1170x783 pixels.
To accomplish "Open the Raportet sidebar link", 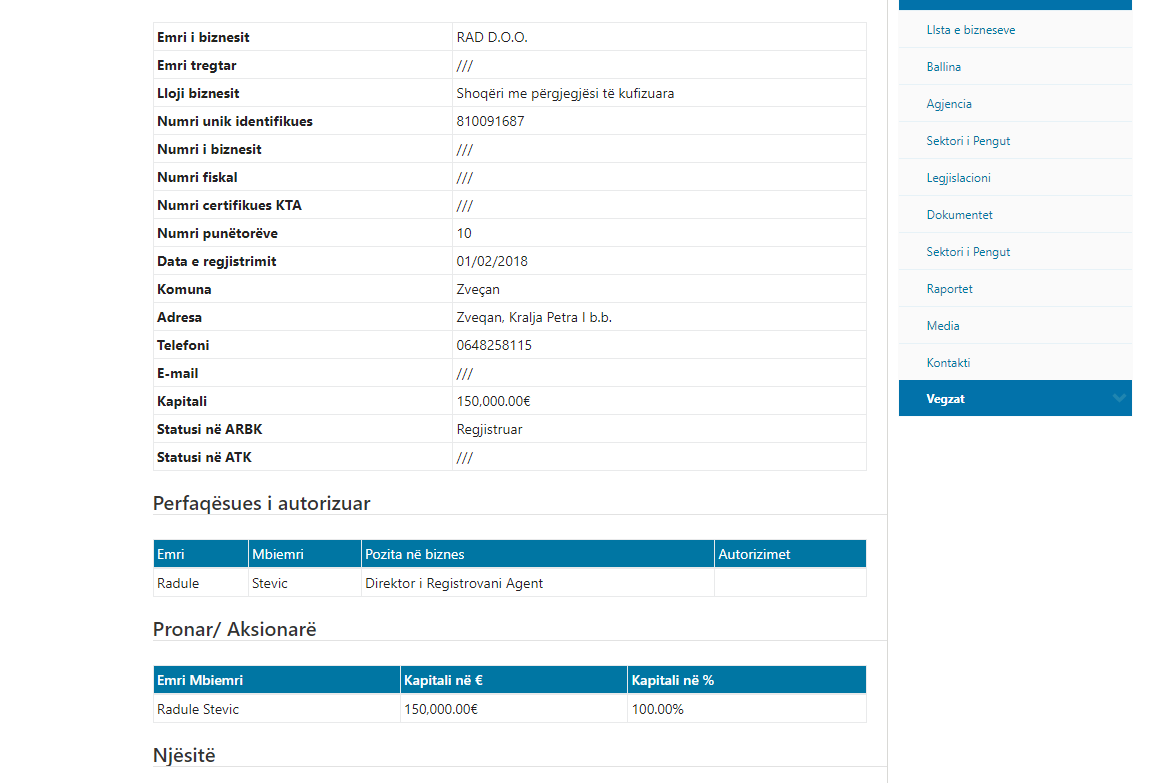I will 949,289.
